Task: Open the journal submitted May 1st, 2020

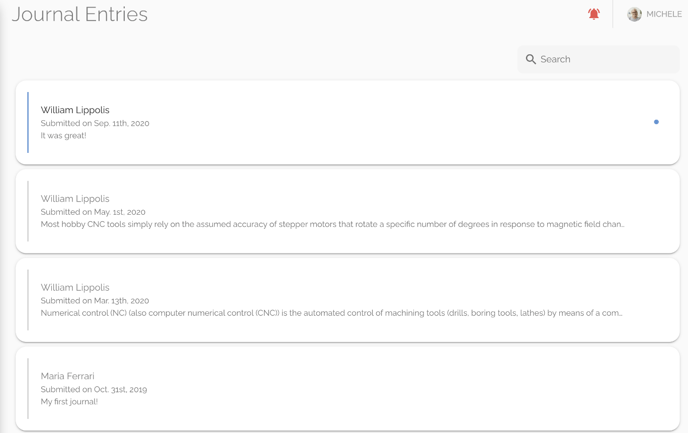Action: 348,211
